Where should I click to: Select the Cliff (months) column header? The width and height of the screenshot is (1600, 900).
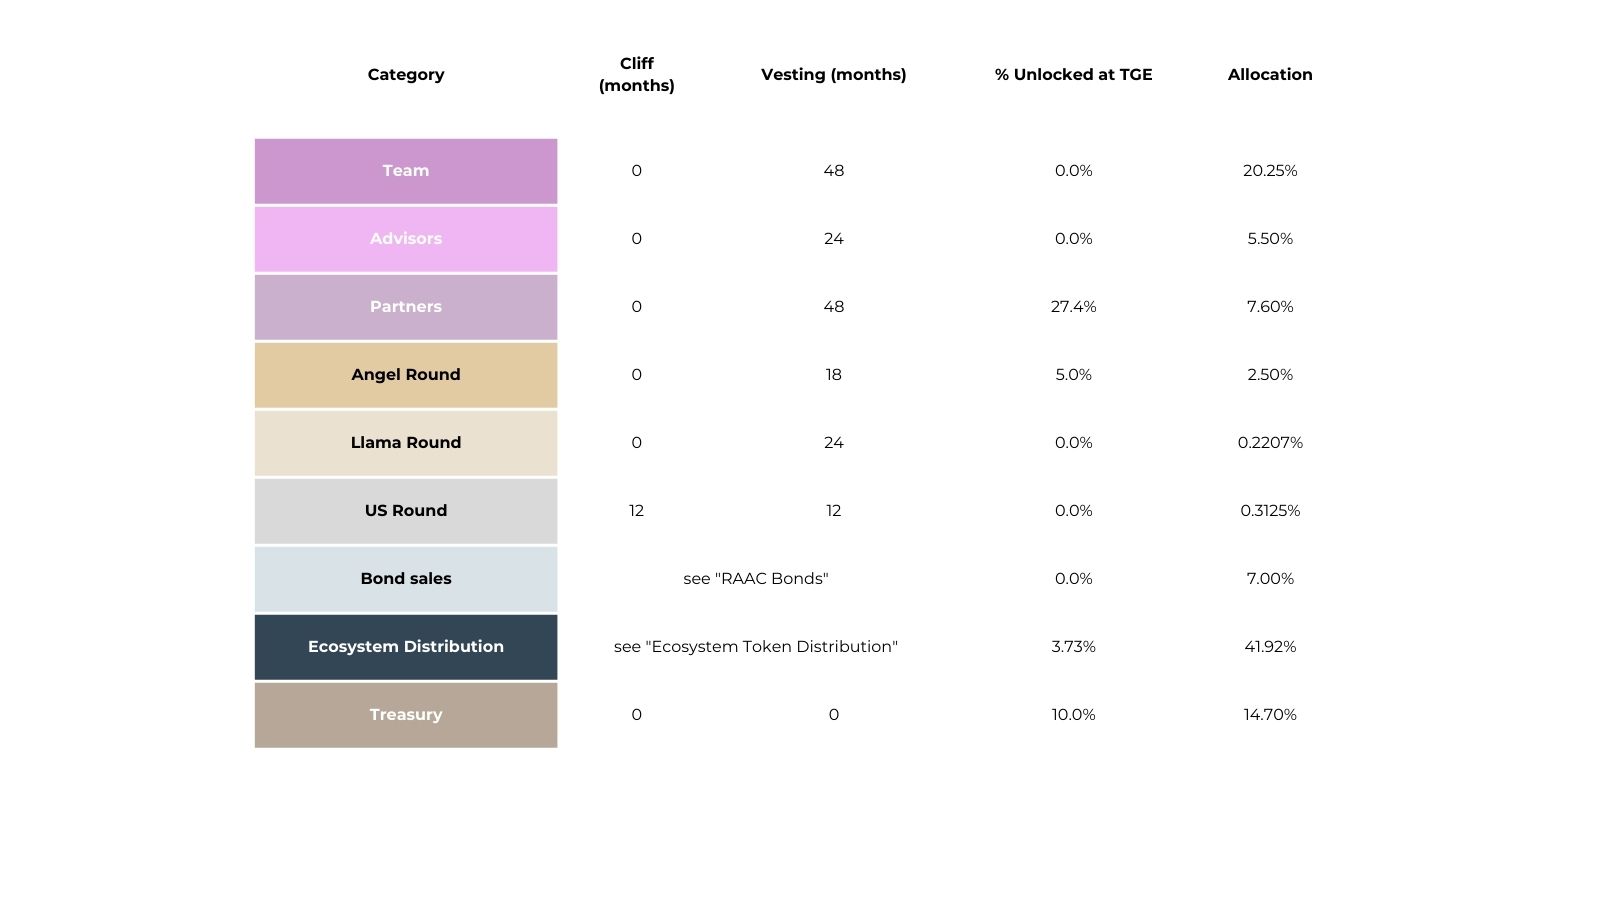pos(636,75)
